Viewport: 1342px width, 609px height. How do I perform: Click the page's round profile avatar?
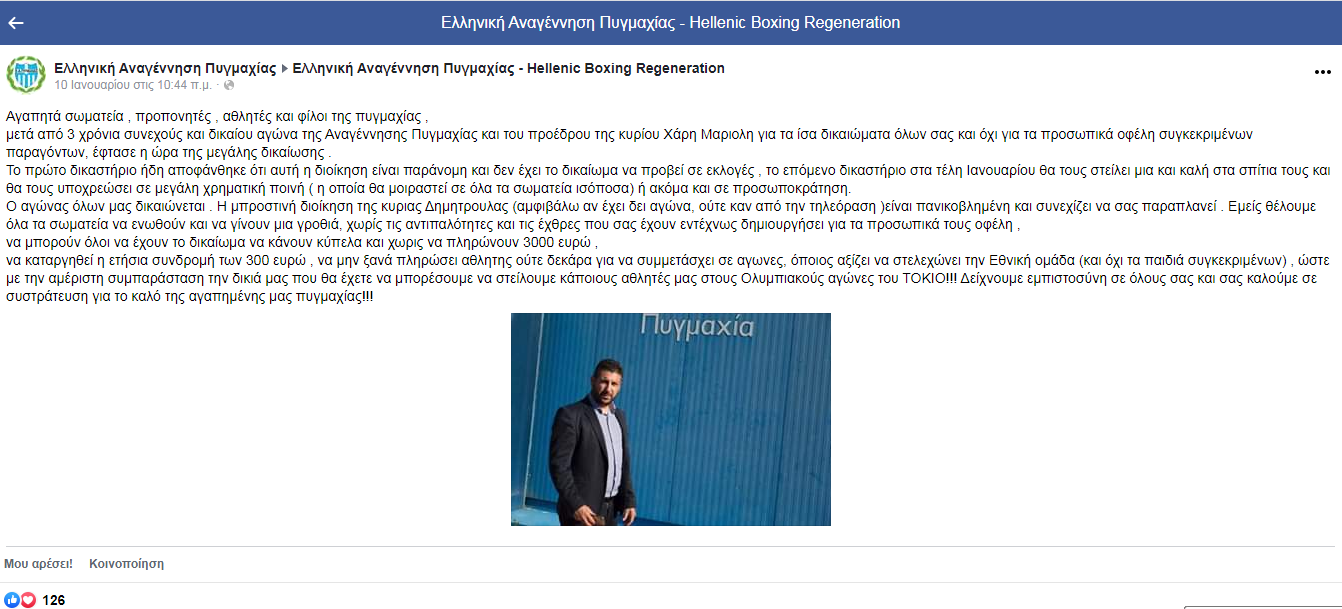tap(26, 75)
